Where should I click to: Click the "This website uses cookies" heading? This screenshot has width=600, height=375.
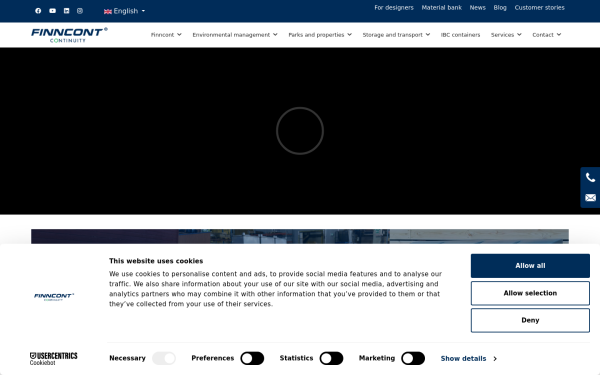[x=156, y=261]
